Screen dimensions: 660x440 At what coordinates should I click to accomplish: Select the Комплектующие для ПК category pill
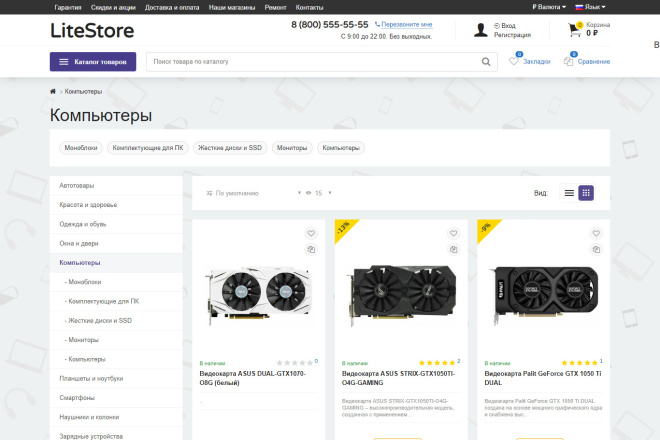pyautogui.click(x=148, y=148)
